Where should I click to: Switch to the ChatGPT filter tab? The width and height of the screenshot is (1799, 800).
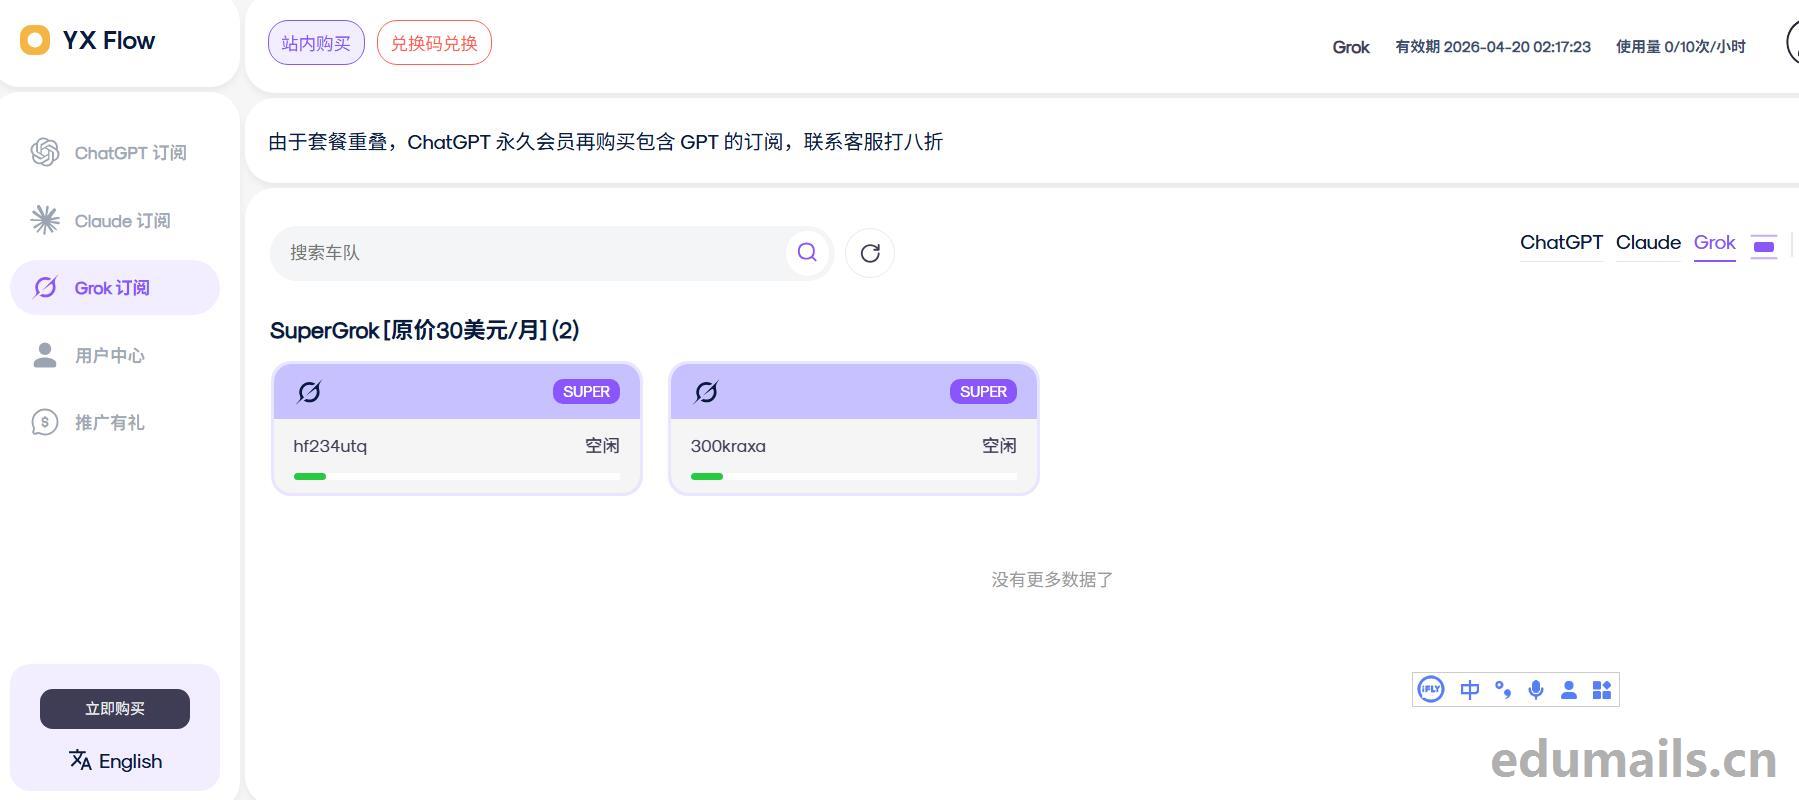point(1561,243)
